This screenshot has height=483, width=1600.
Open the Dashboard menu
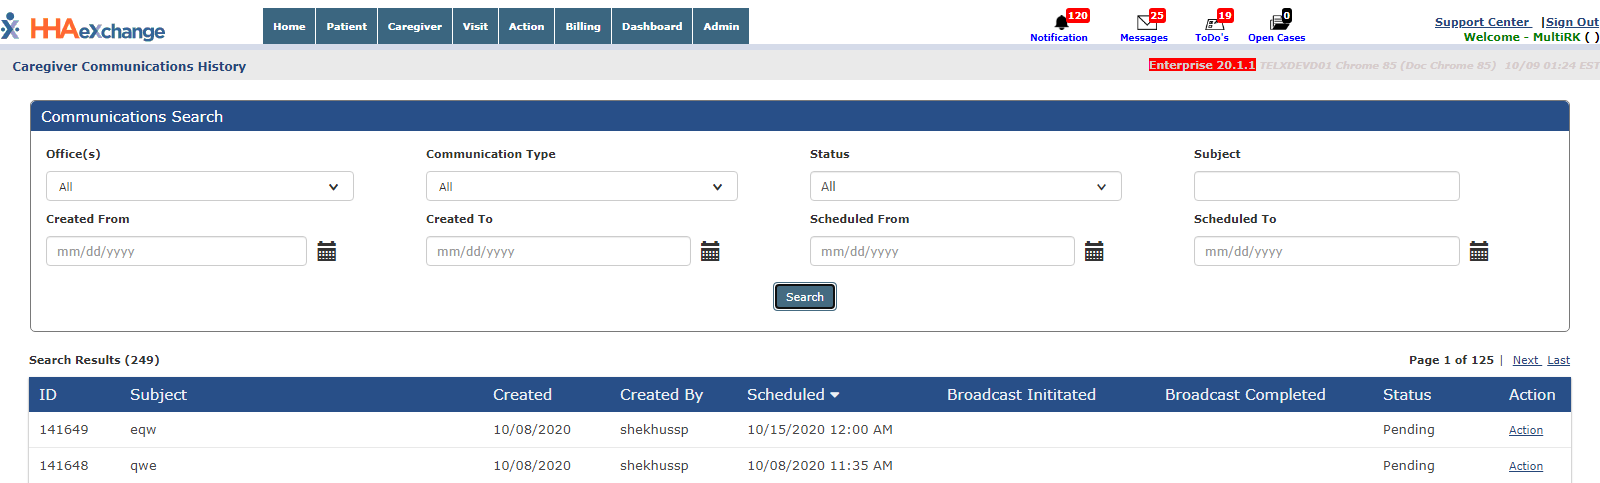coord(652,27)
